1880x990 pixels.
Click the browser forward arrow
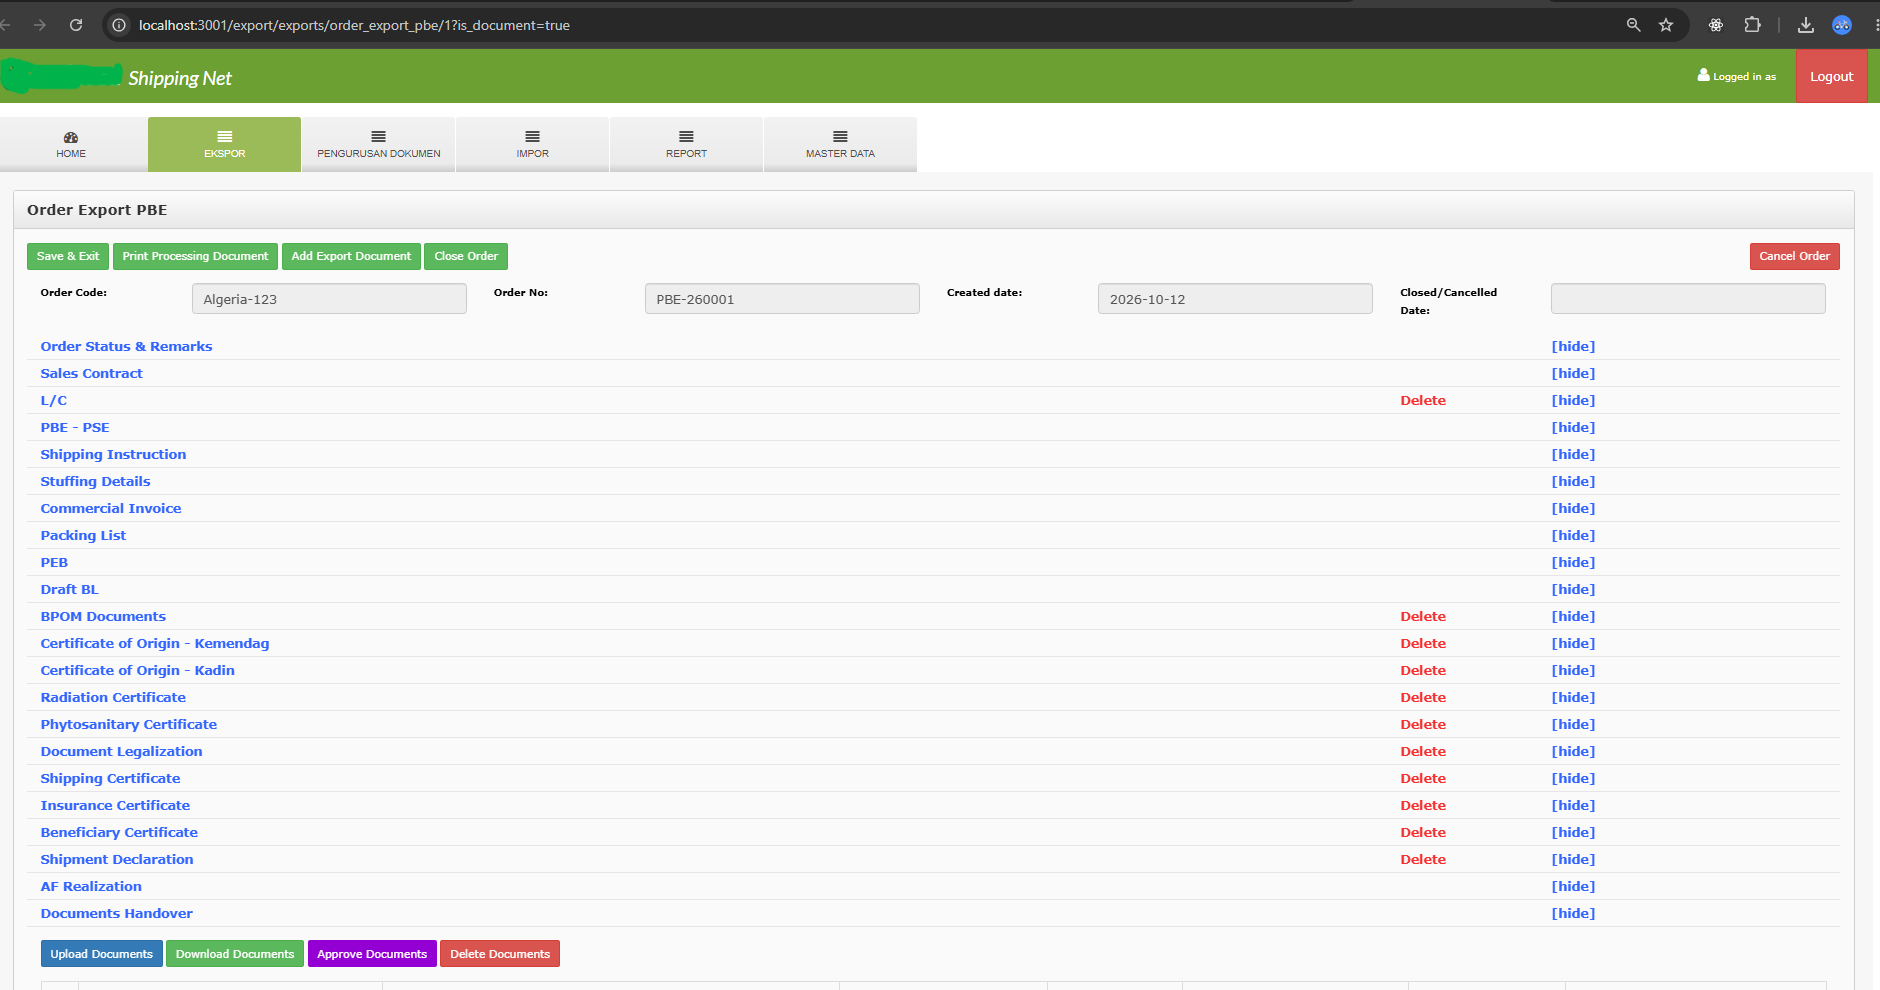(40, 25)
